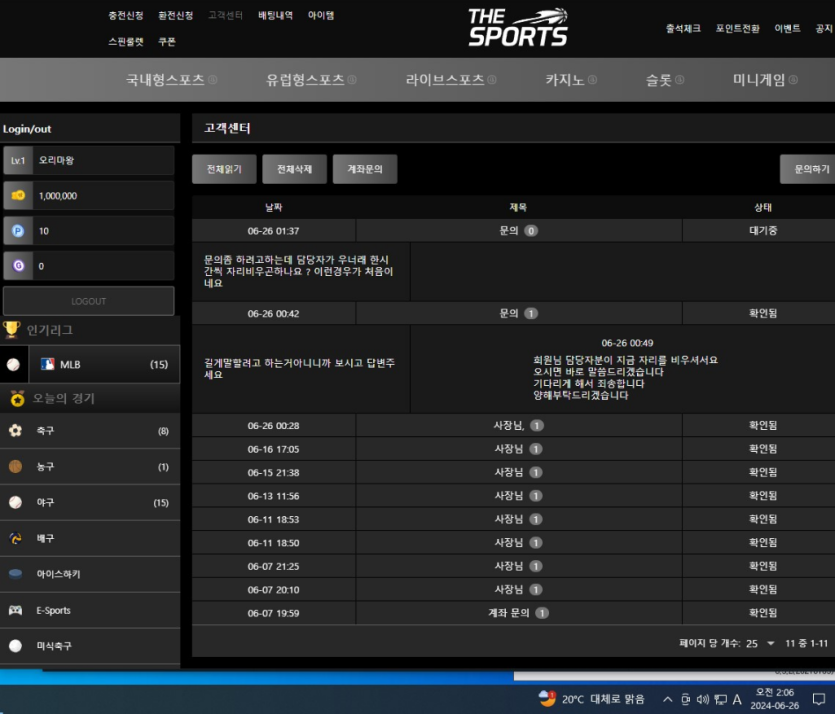Viewport: 835px width, 714px height.
Task: Open the 카지노 main menu tab
Action: tap(571, 80)
